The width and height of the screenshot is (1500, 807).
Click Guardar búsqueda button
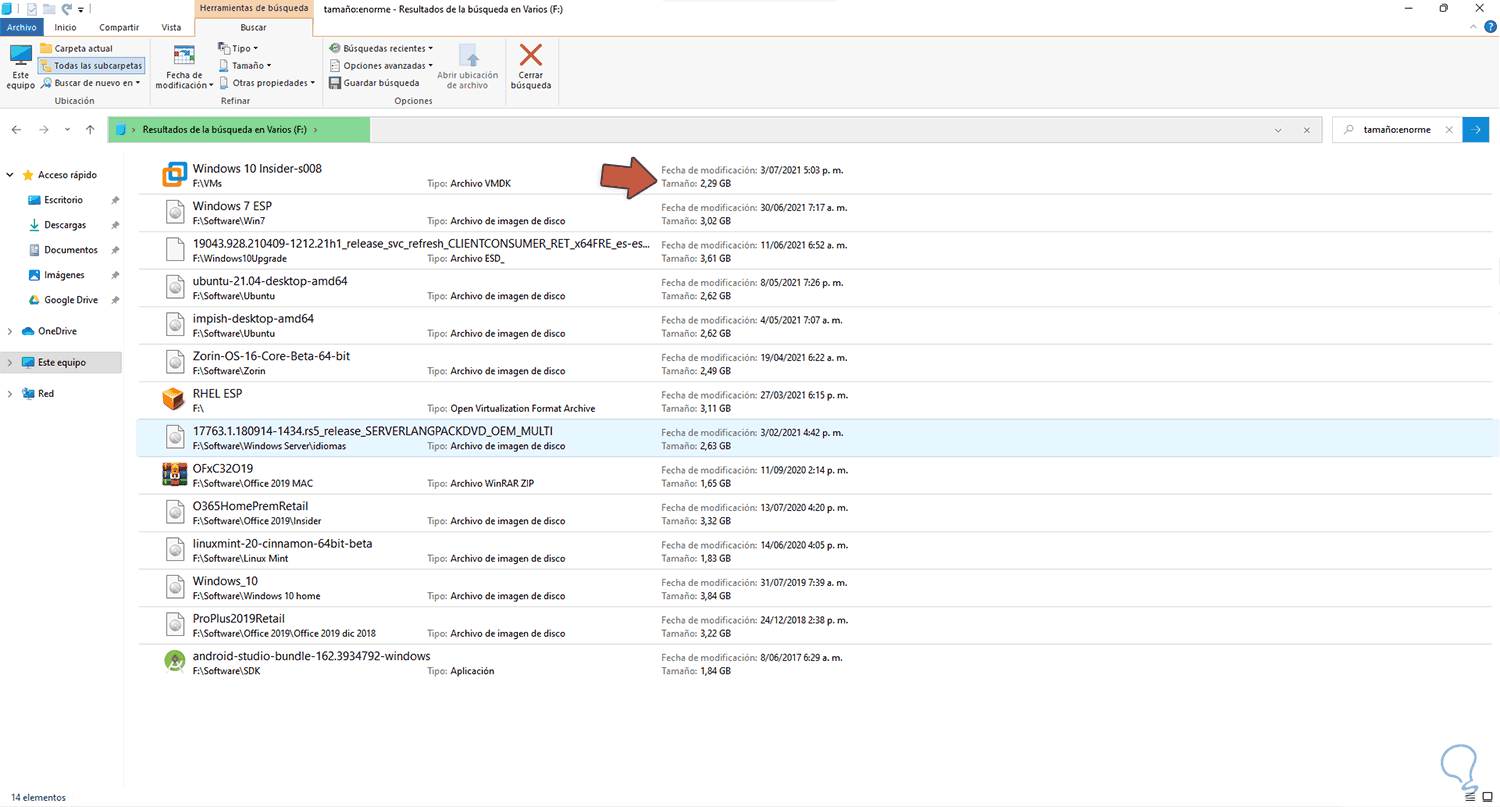pos(373,83)
